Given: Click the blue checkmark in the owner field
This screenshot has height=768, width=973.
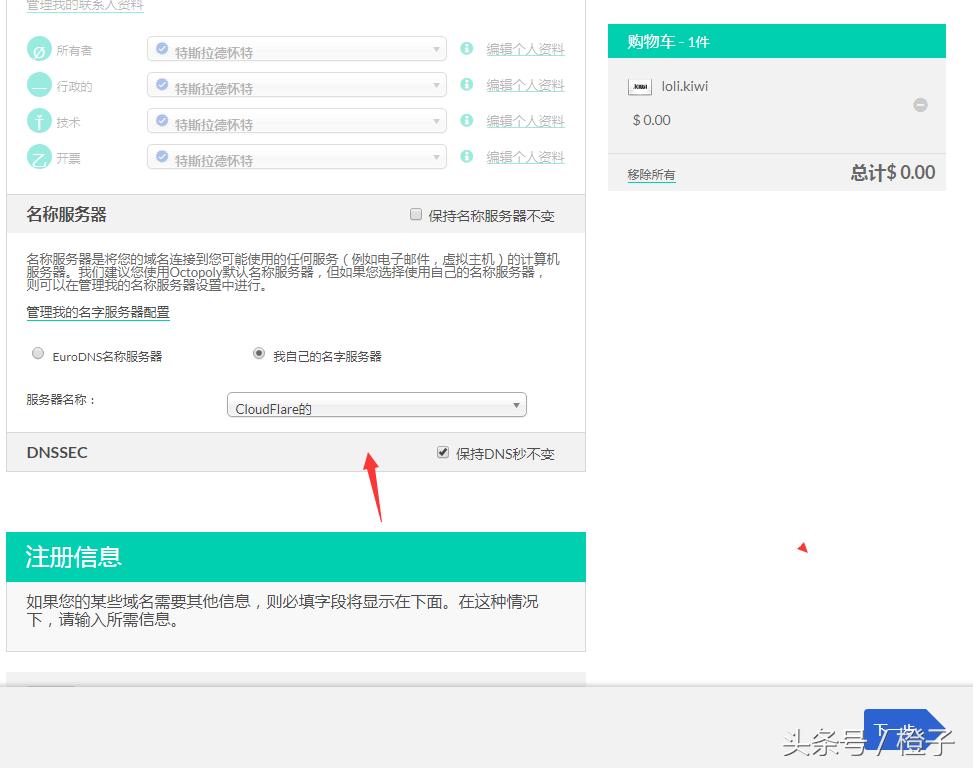Looking at the screenshot, I should pyautogui.click(x=163, y=49).
